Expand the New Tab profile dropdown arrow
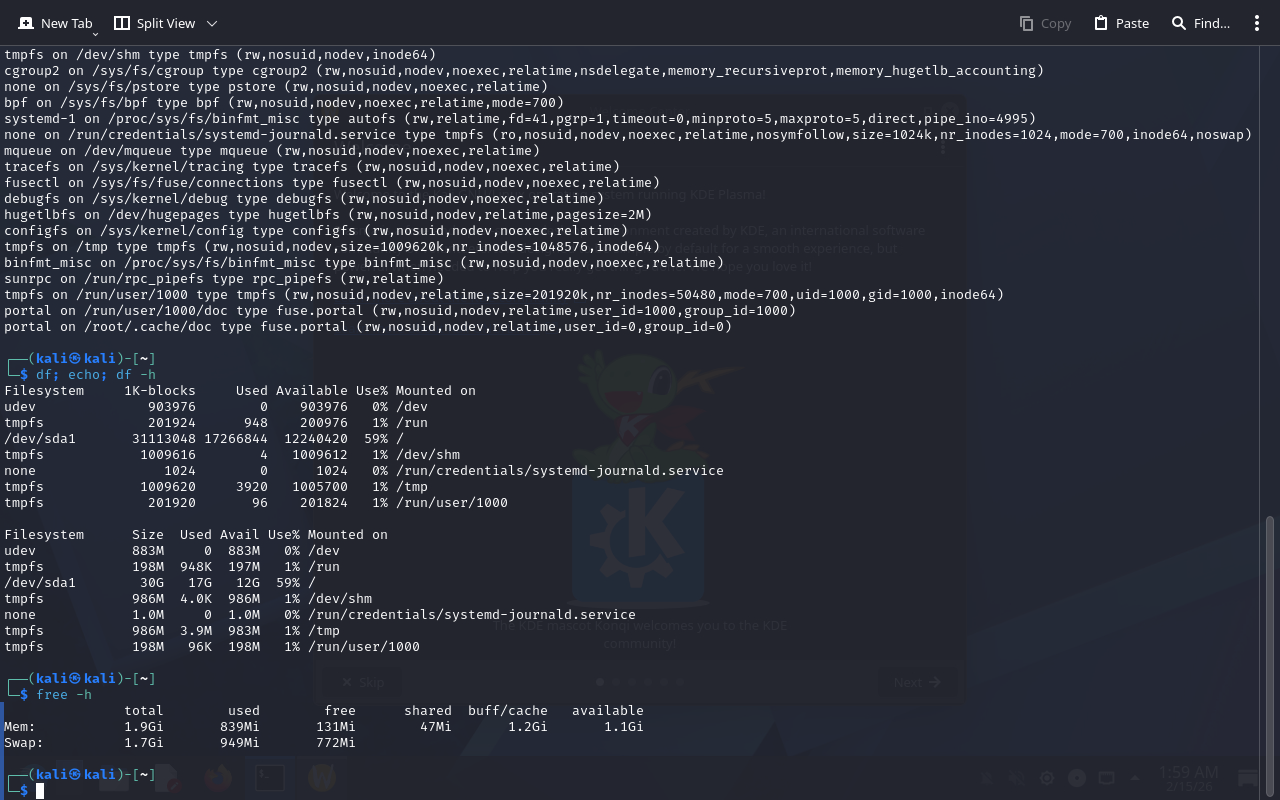Image resolution: width=1280 pixels, height=800 pixels. tap(95, 33)
